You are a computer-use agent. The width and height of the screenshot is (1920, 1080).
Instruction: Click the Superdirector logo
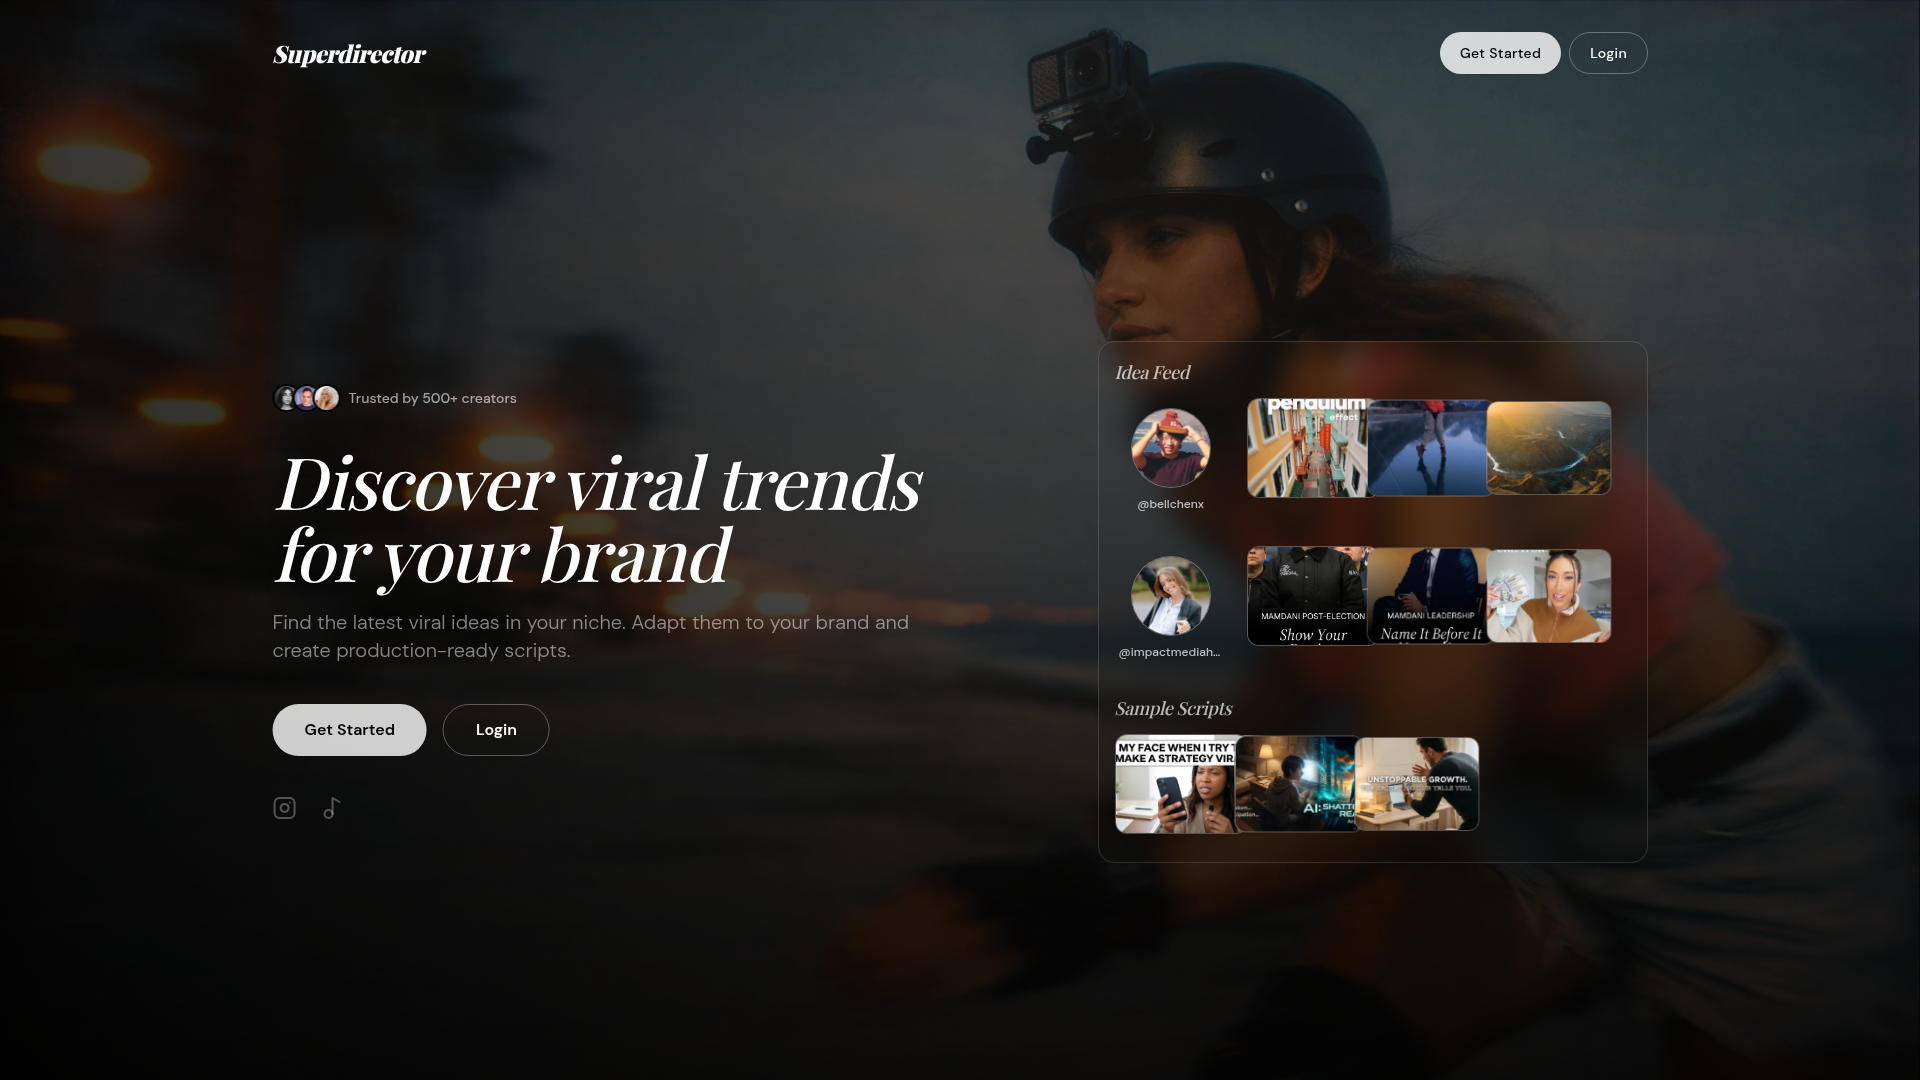[x=349, y=54]
